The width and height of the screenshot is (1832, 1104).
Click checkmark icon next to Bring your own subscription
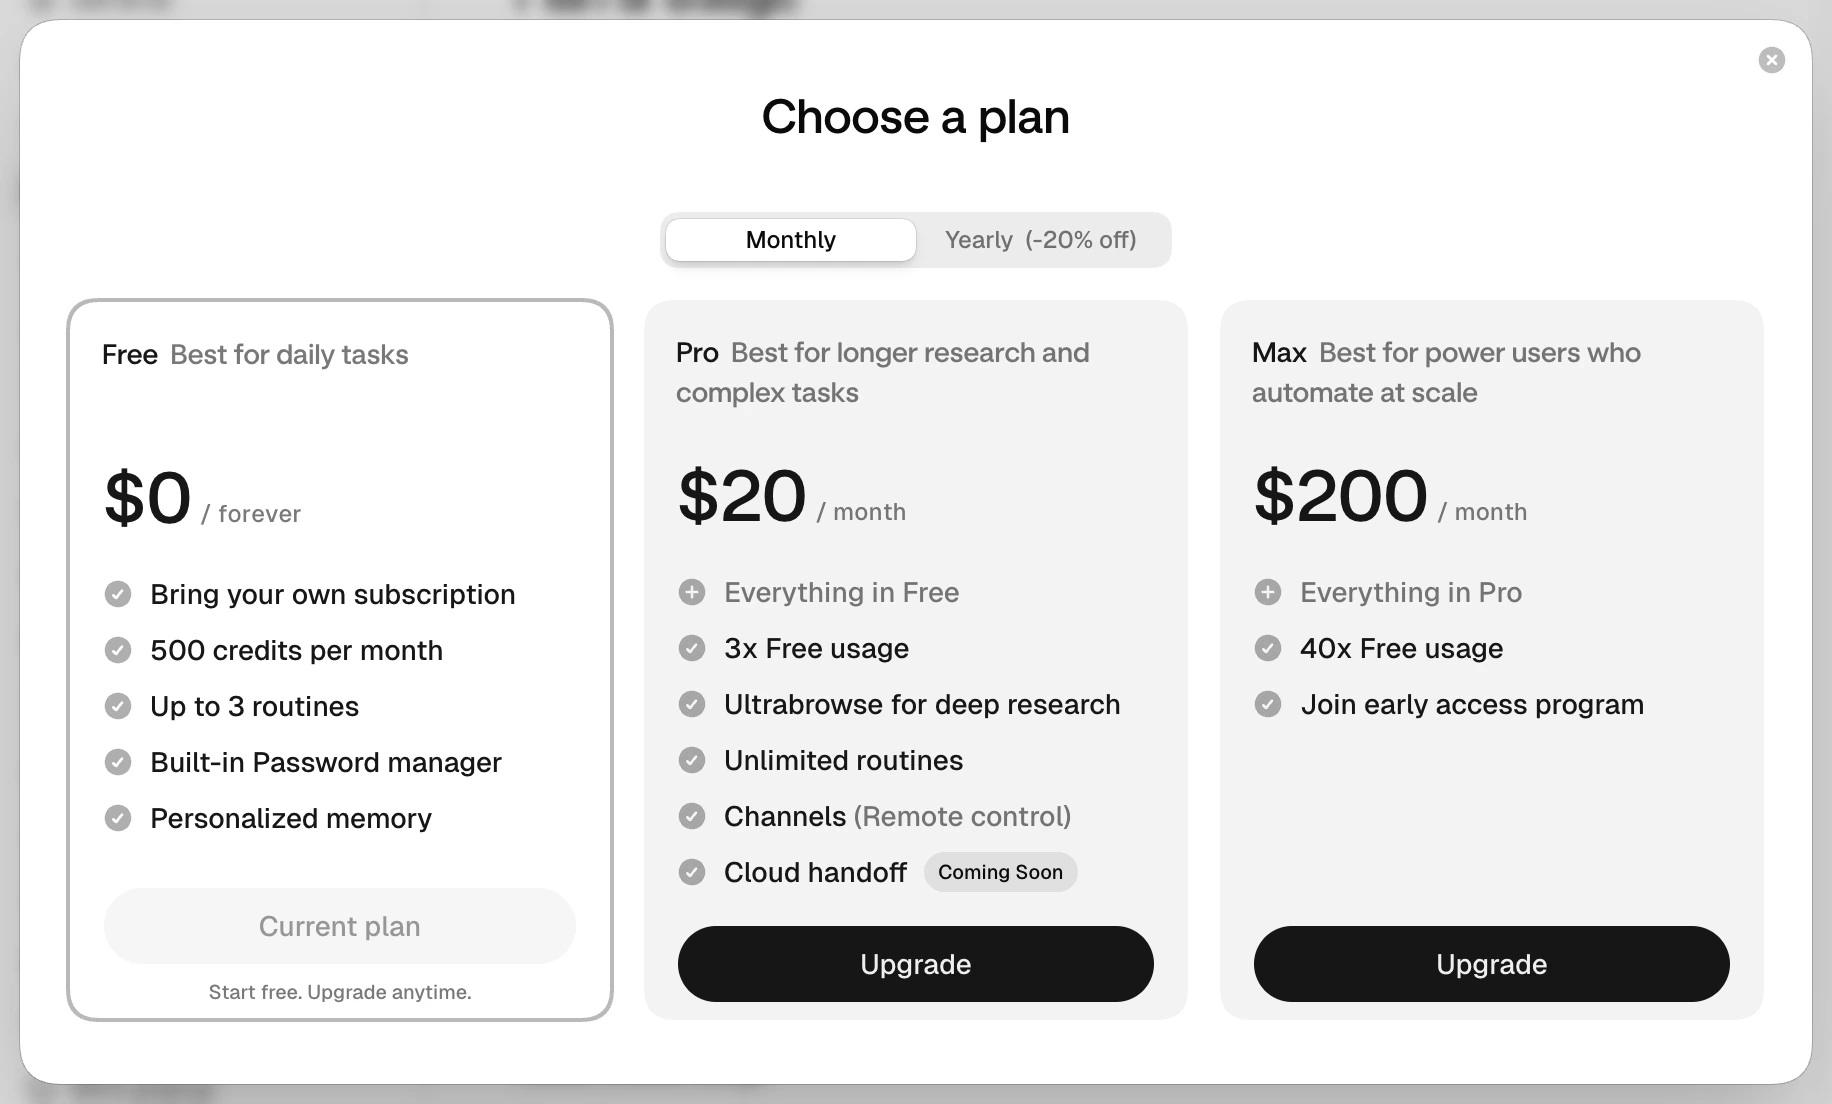[x=118, y=594]
